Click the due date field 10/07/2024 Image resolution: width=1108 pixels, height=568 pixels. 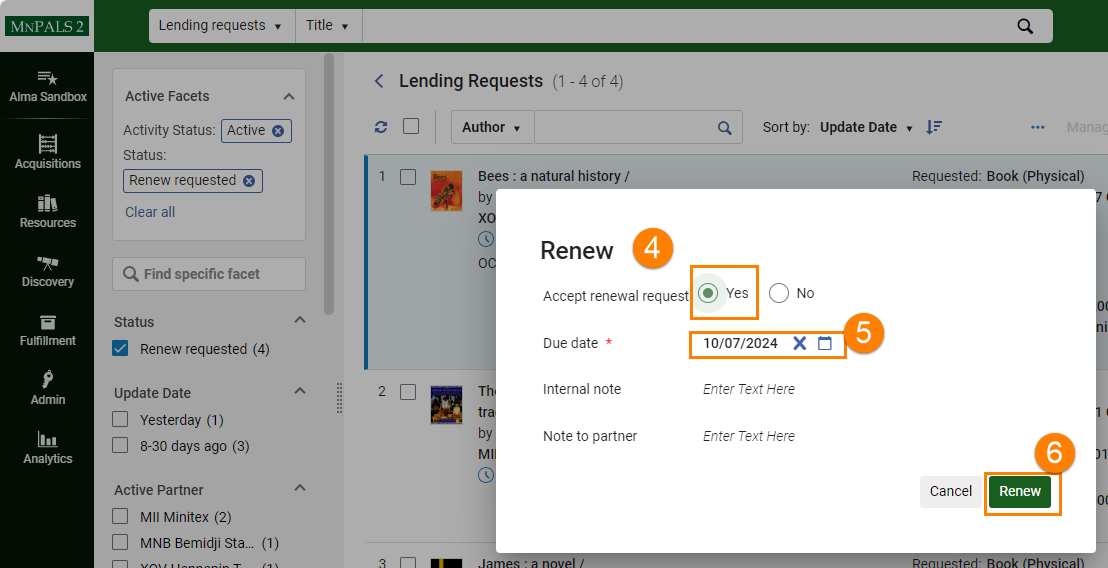[740, 343]
